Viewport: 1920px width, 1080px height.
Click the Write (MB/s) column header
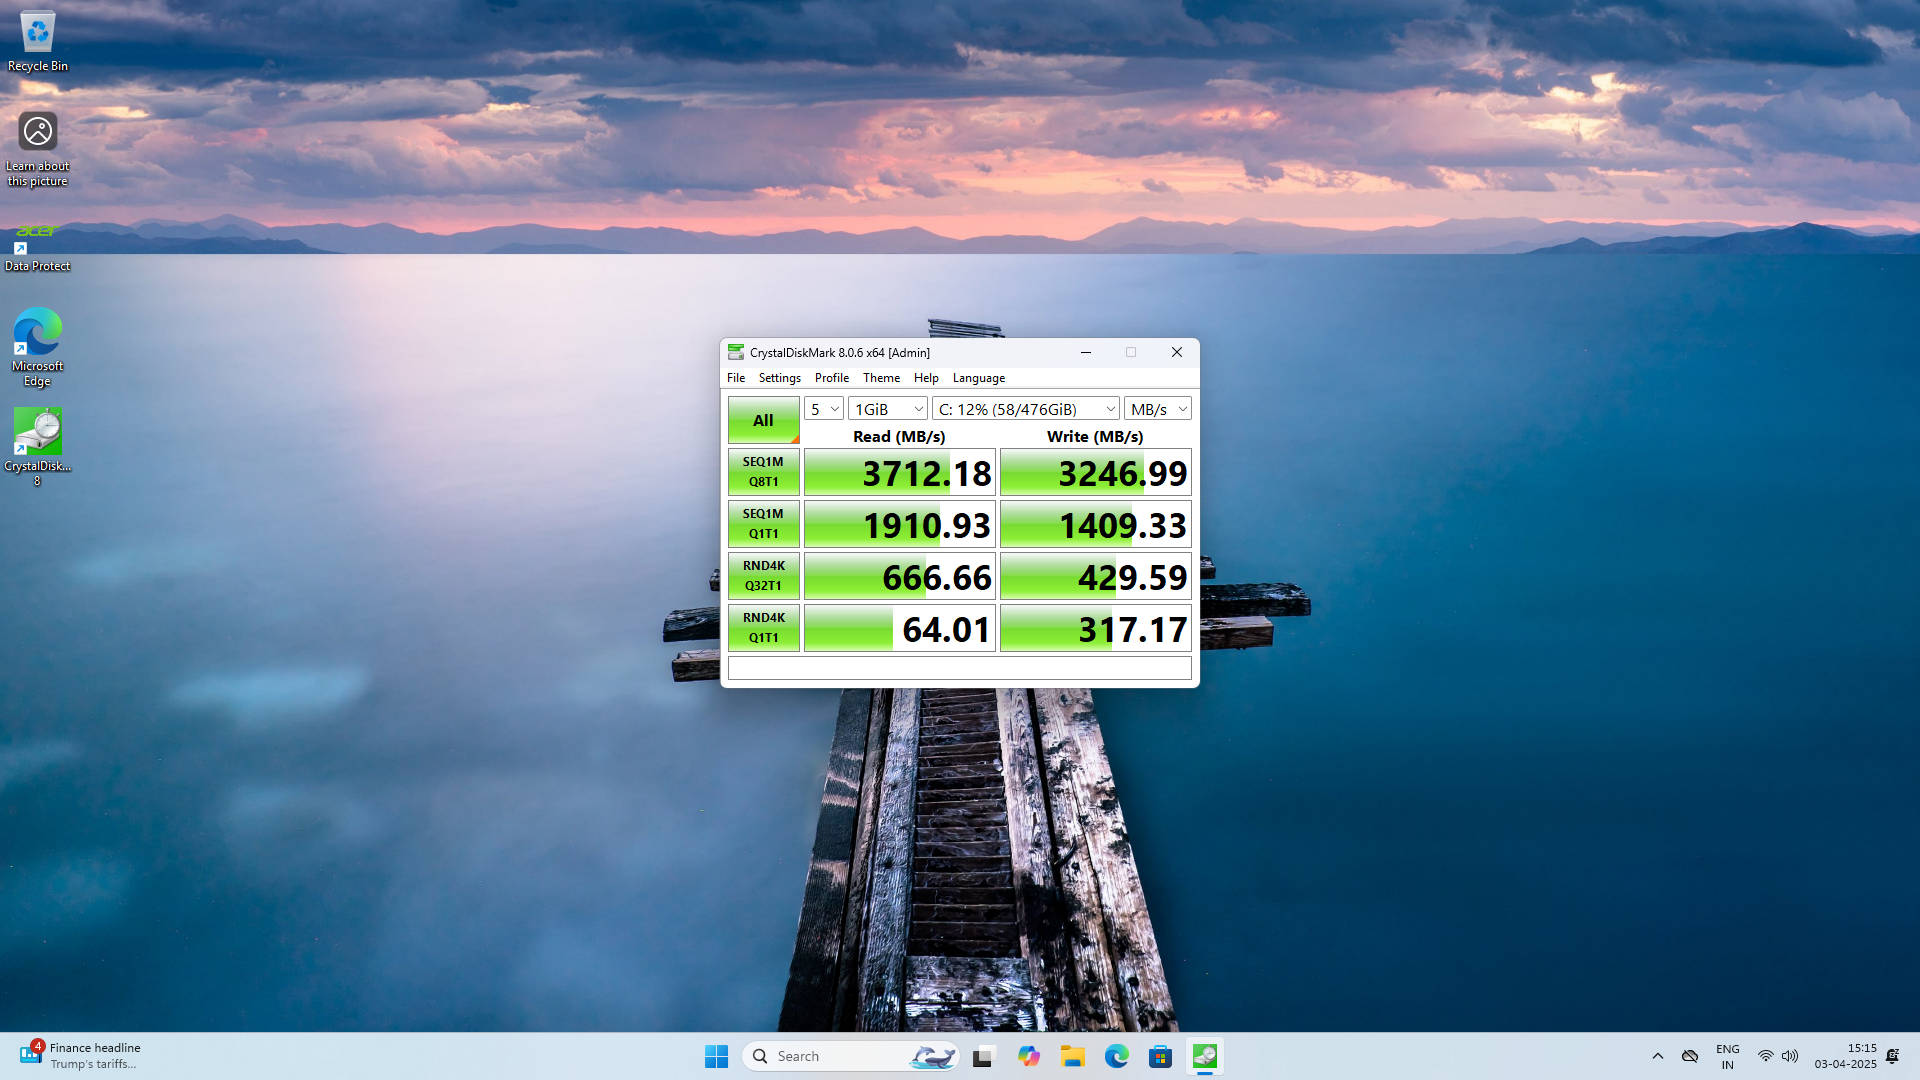point(1095,437)
